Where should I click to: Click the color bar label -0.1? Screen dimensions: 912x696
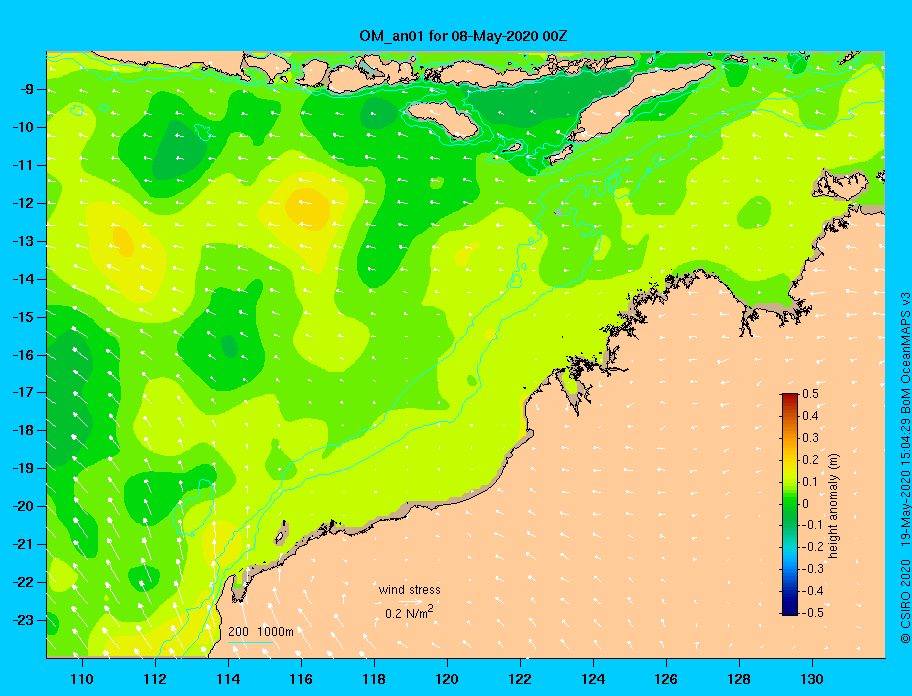(x=812, y=525)
